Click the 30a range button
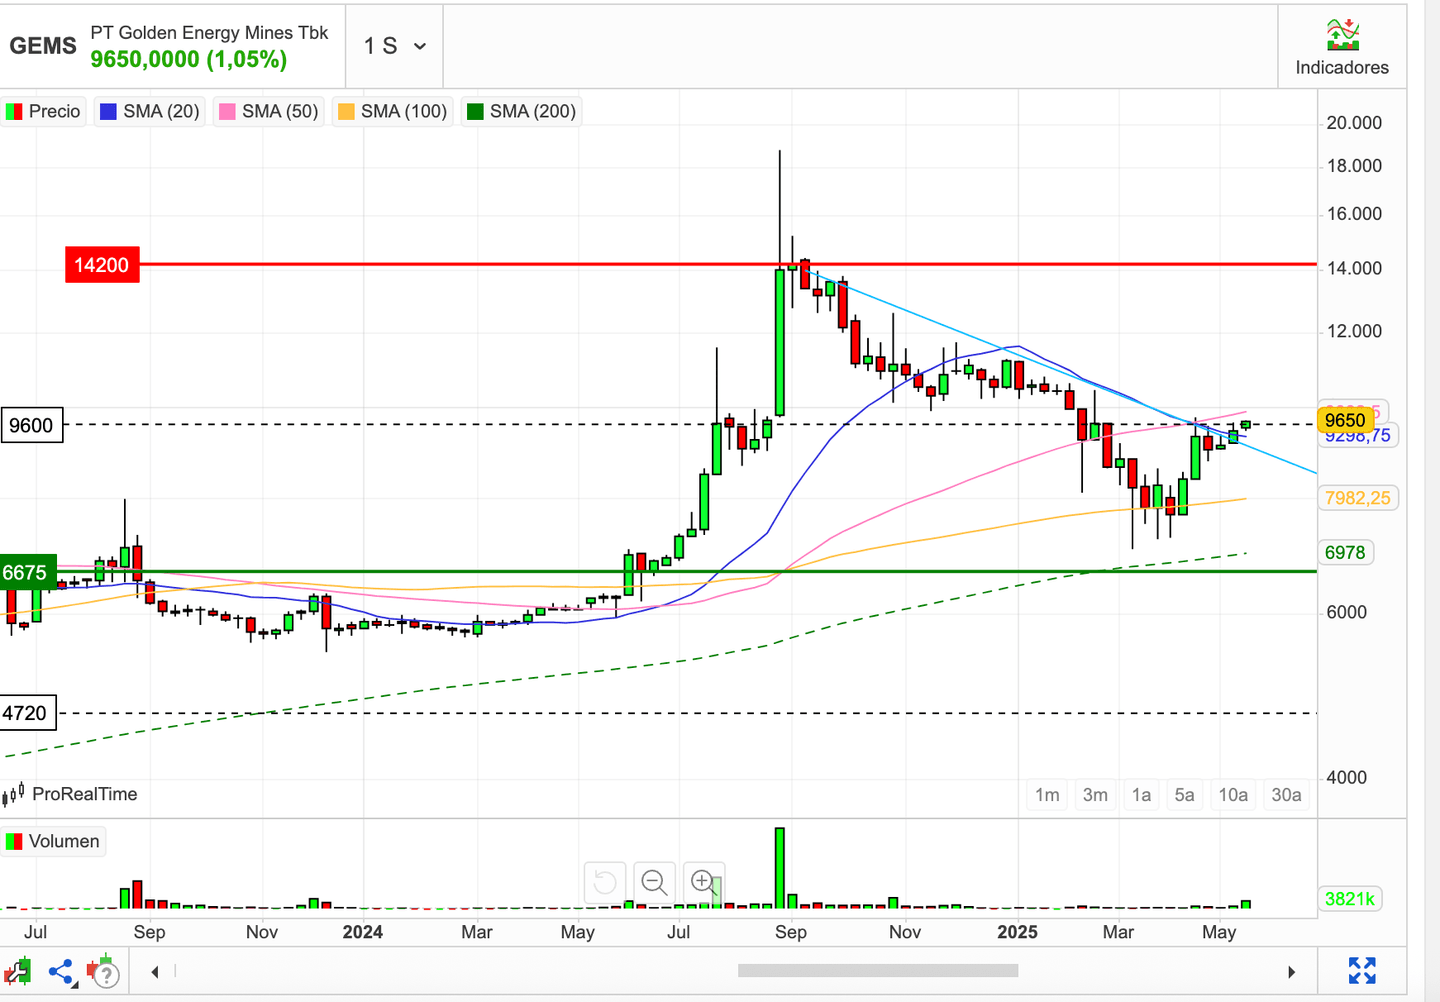The image size is (1440, 1002). pyautogui.click(x=1286, y=794)
